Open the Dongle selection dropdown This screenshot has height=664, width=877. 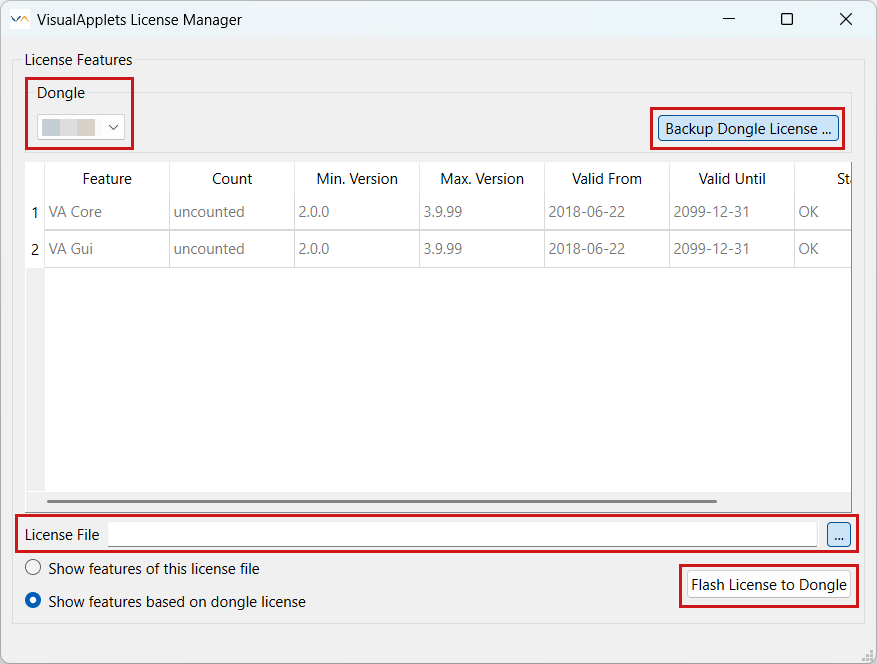tap(81, 127)
